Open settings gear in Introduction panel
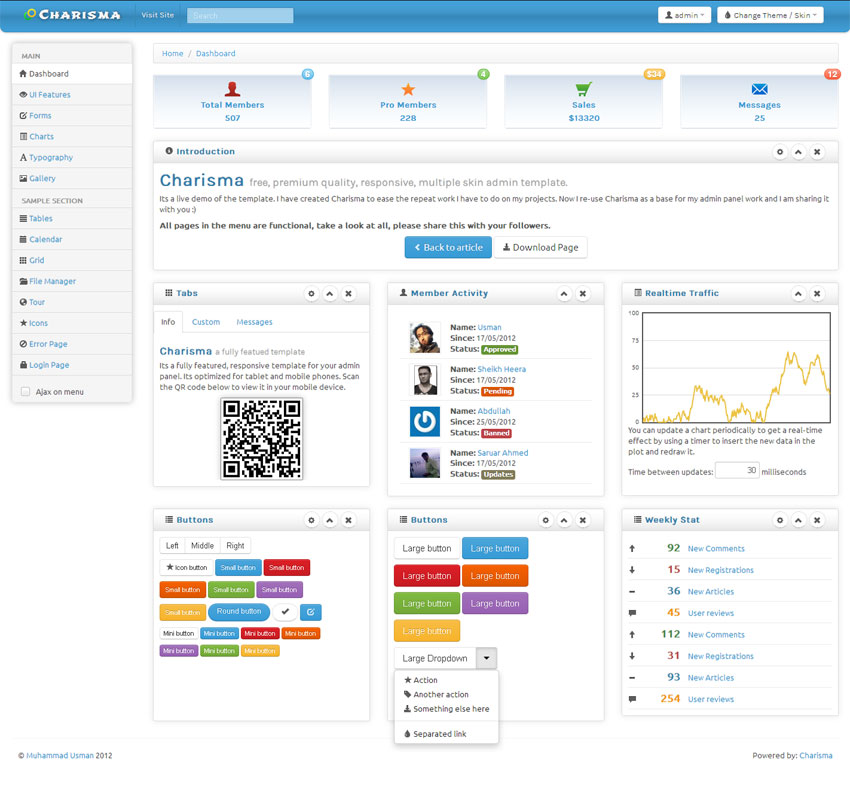850x790 pixels. coord(780,152)
